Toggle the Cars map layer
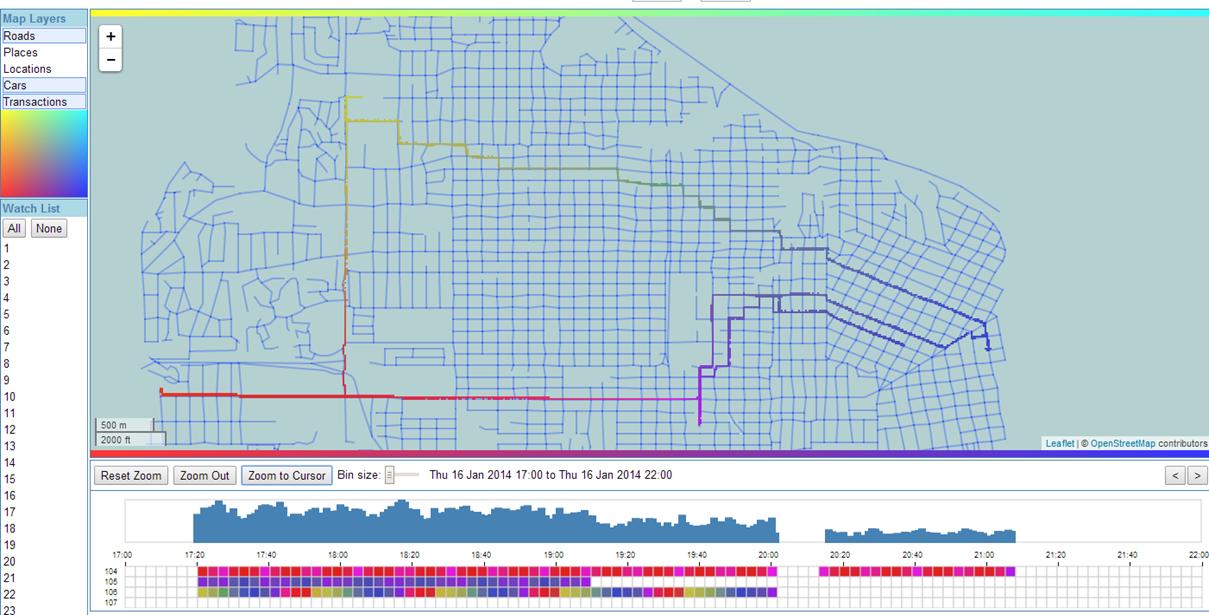 click(43, 86)
